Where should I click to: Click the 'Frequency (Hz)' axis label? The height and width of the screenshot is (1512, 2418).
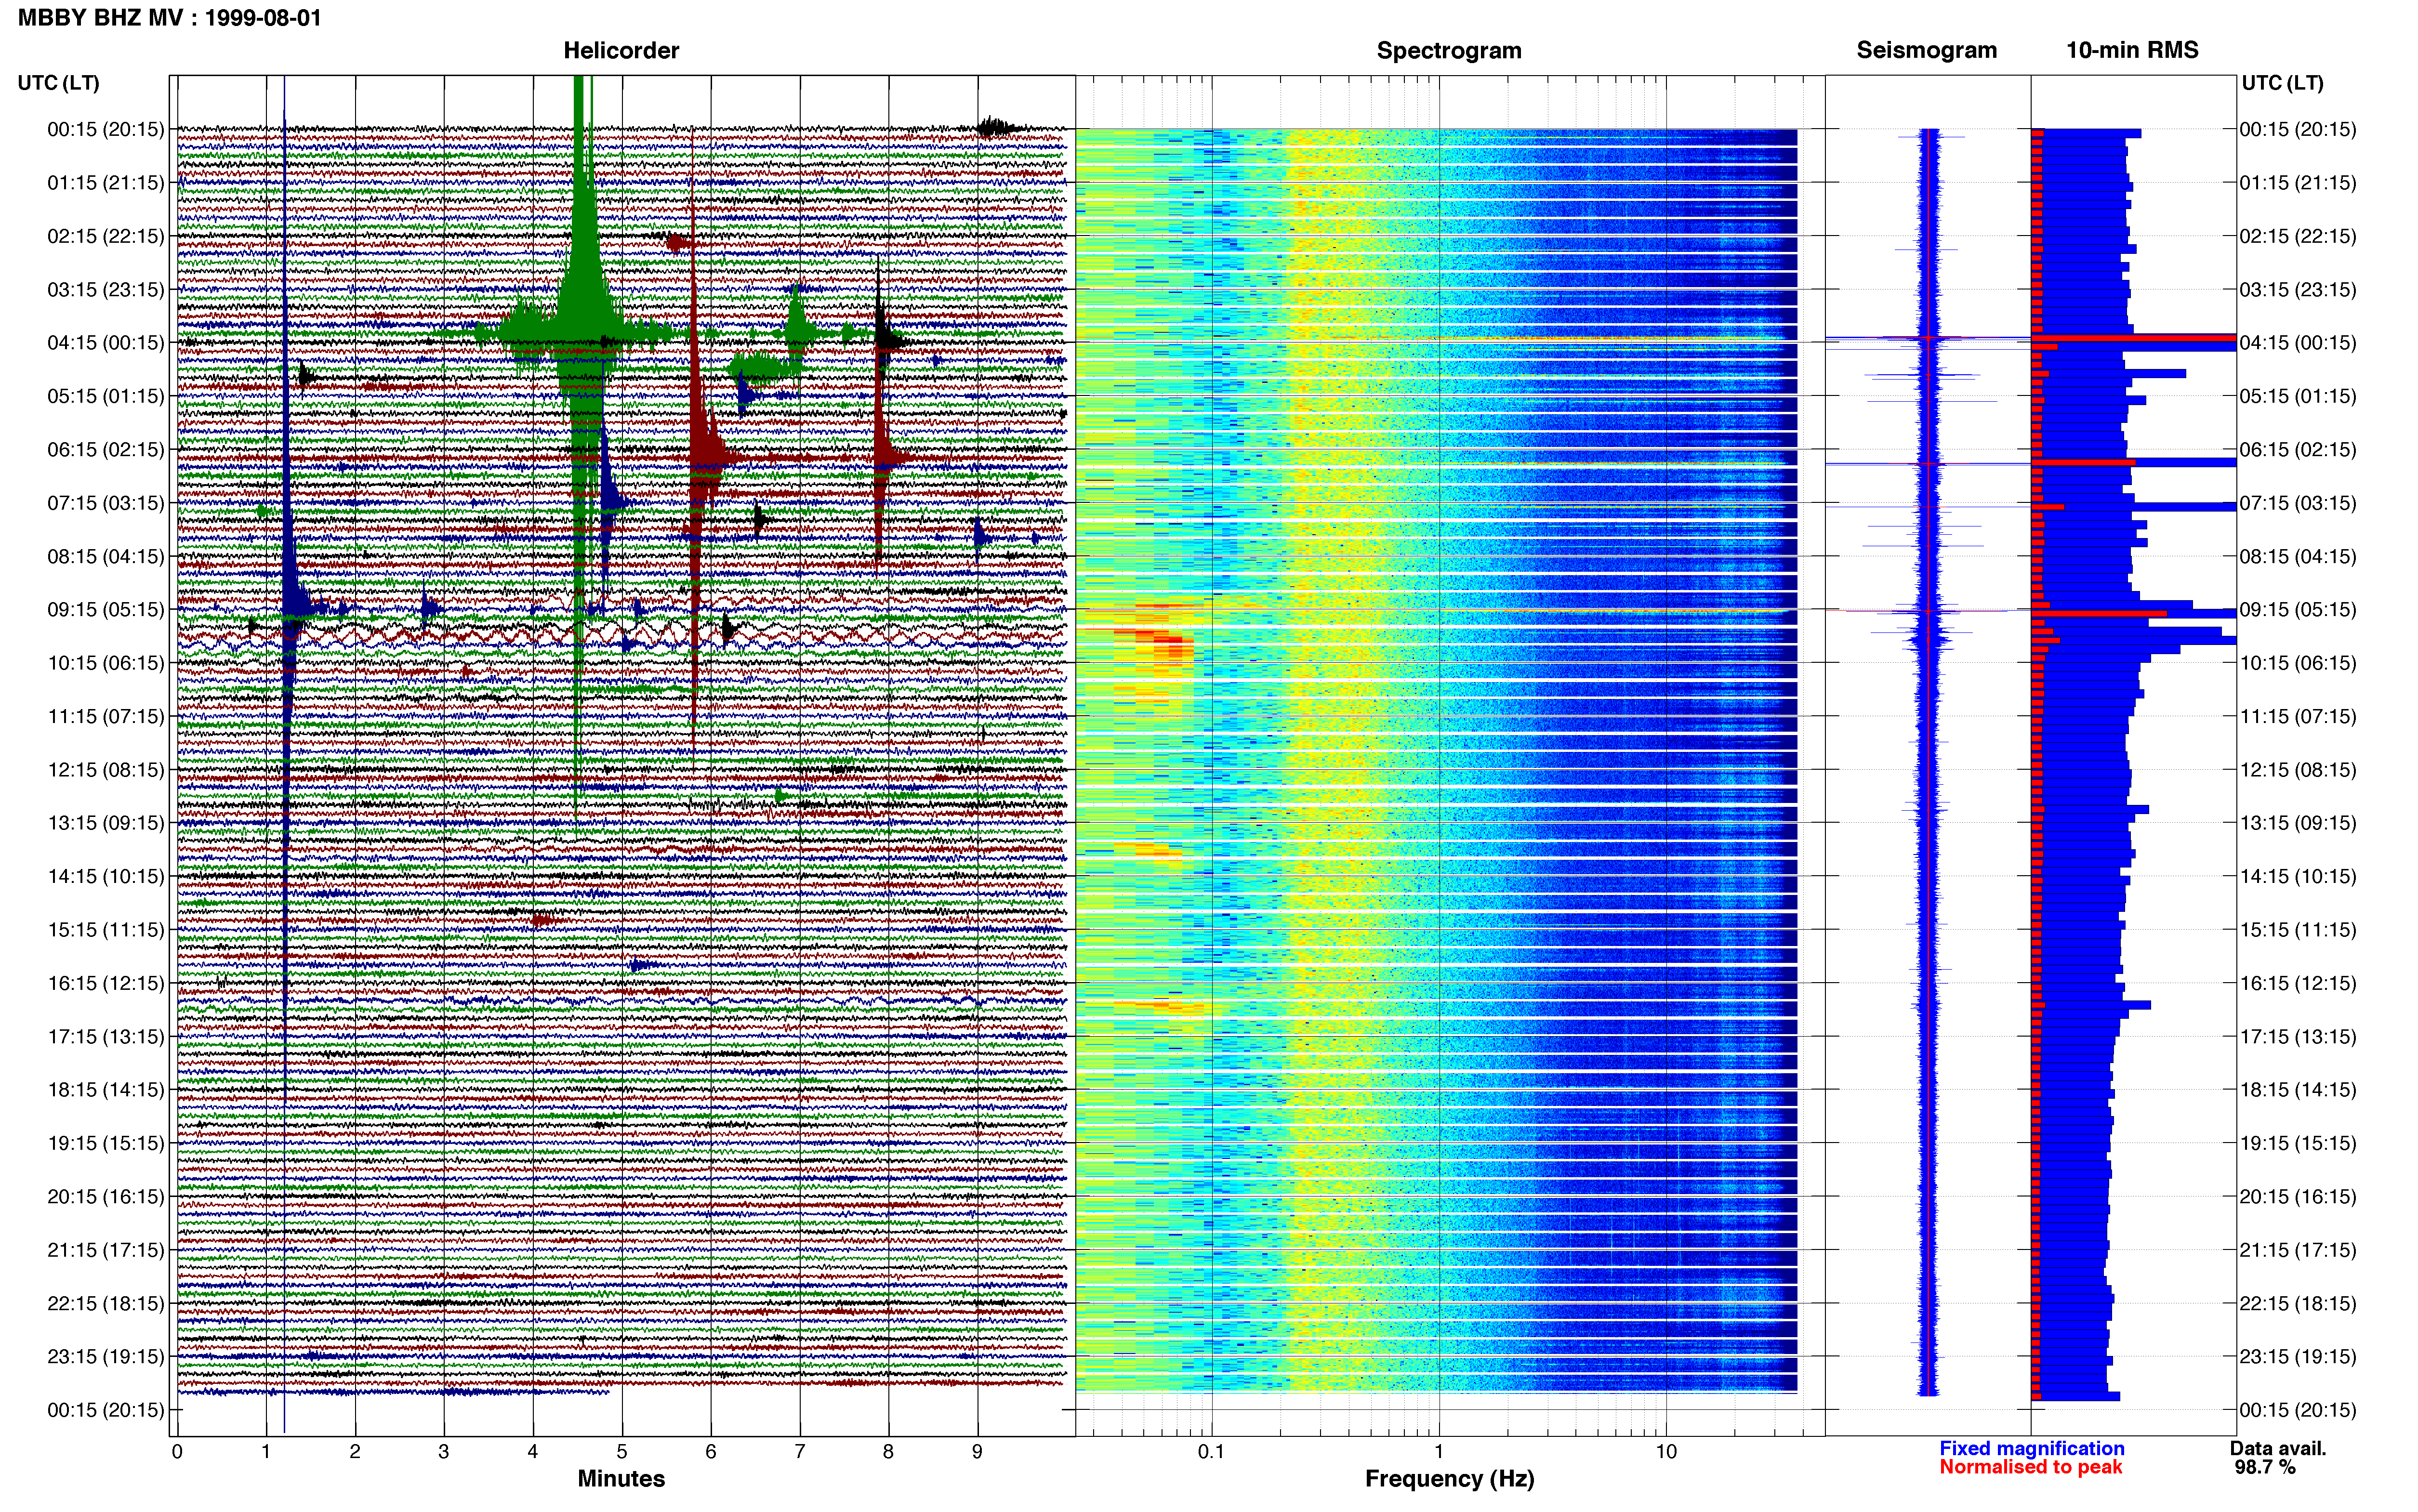coord(1450,1478)
